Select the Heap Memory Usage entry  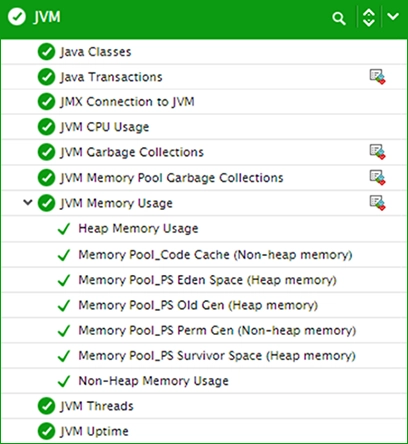pos(138,229)
